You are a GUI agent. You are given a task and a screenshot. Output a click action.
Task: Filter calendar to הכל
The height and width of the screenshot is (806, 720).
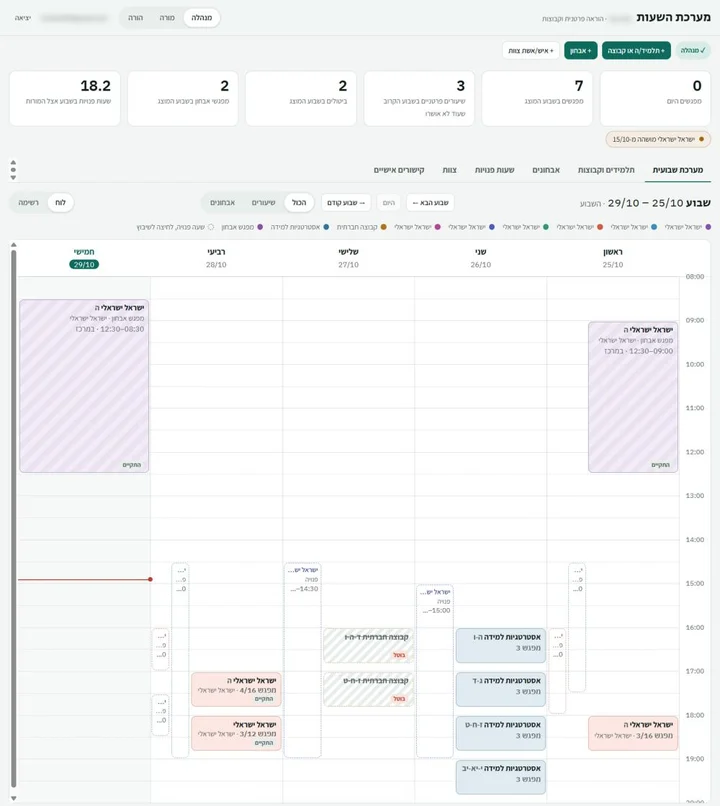299,203
